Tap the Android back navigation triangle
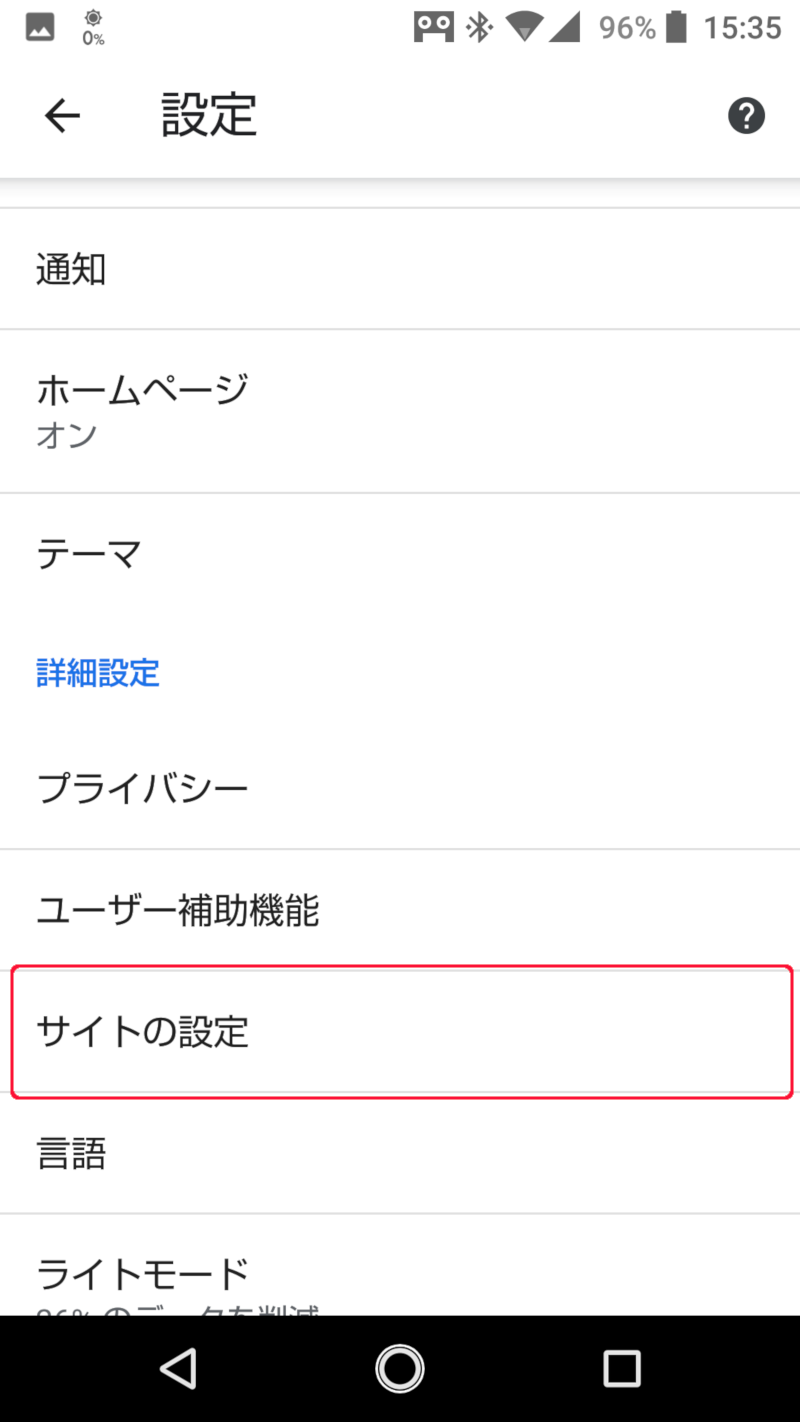The width and height of the screenshot is (800, 1422). pyautogui.click(x=179, y=1368)
